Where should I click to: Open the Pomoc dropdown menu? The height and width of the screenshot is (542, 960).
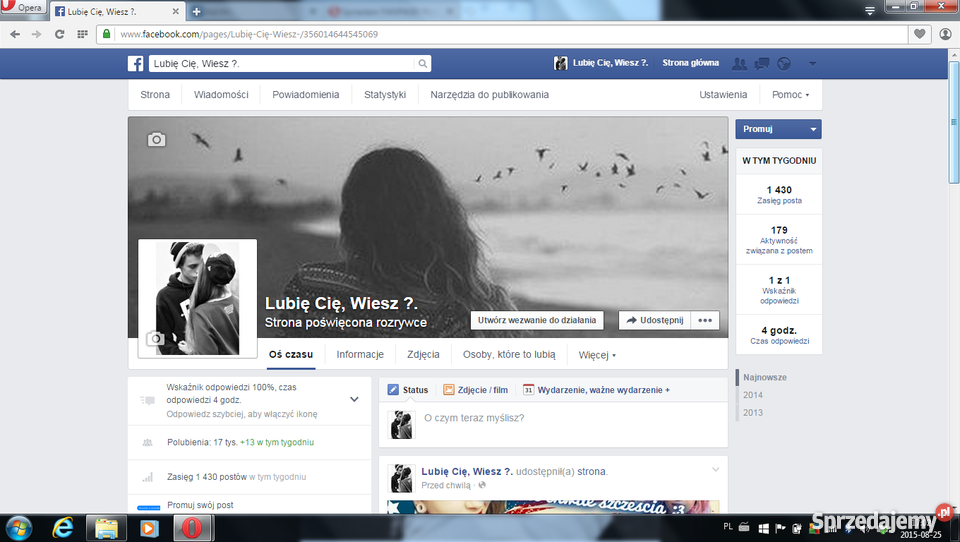tap(790, 95)
